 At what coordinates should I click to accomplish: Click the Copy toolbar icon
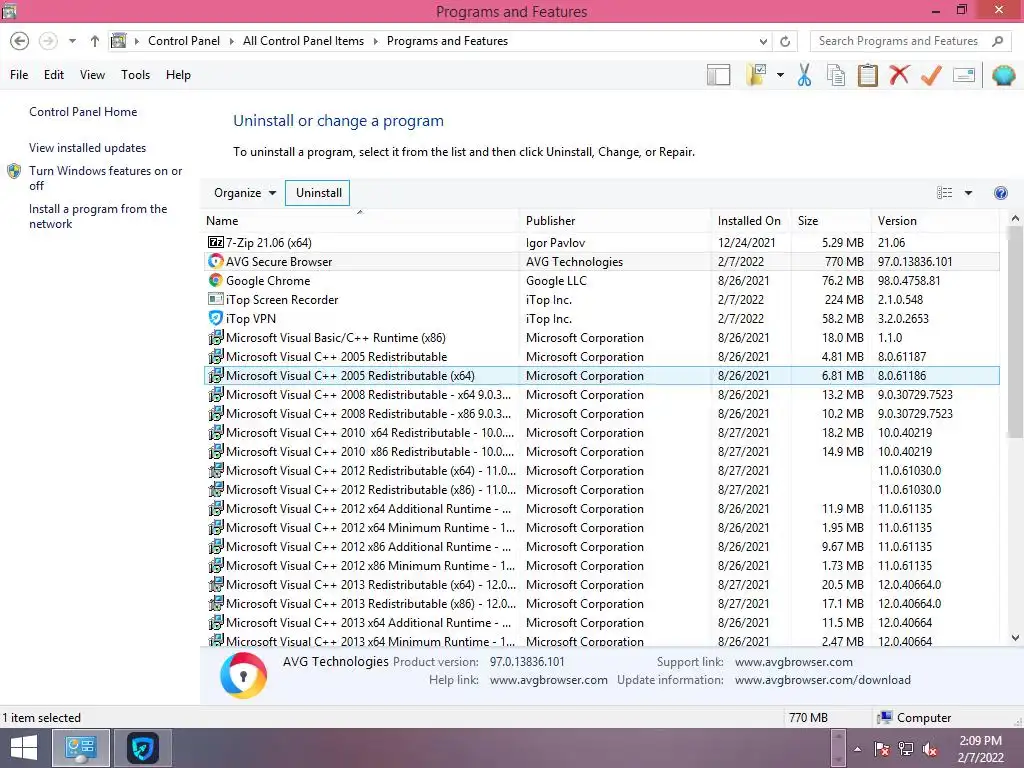click(836, 75)
